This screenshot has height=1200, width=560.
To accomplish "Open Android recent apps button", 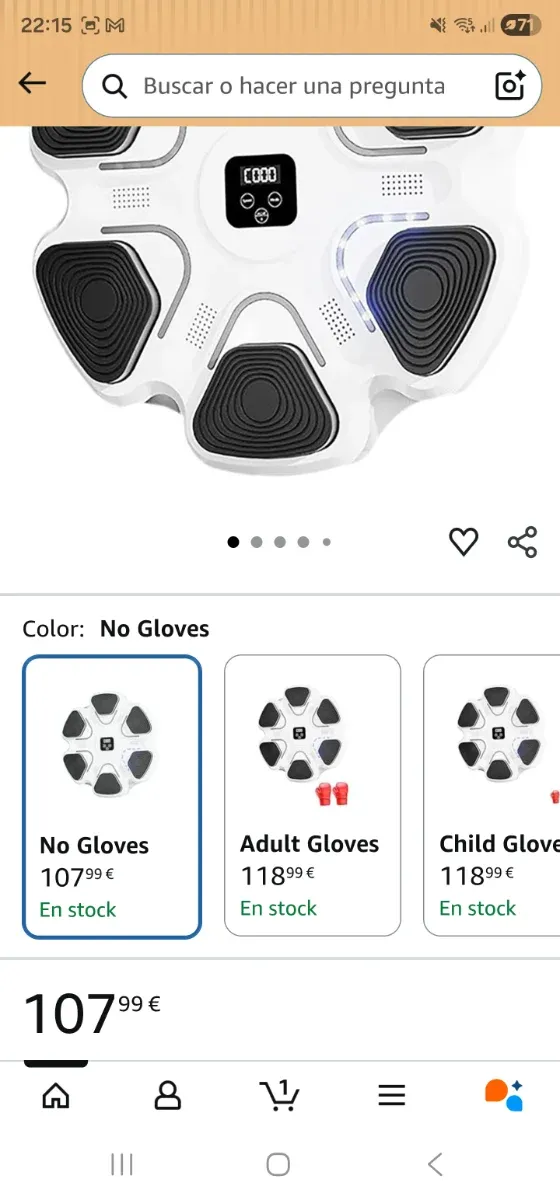I will point(122,1164).
